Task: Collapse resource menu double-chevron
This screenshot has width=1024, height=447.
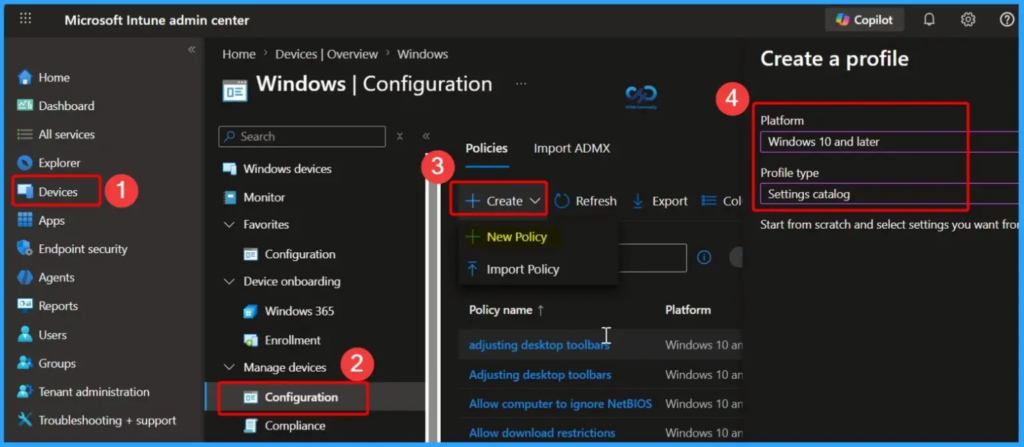Action: 426,136
